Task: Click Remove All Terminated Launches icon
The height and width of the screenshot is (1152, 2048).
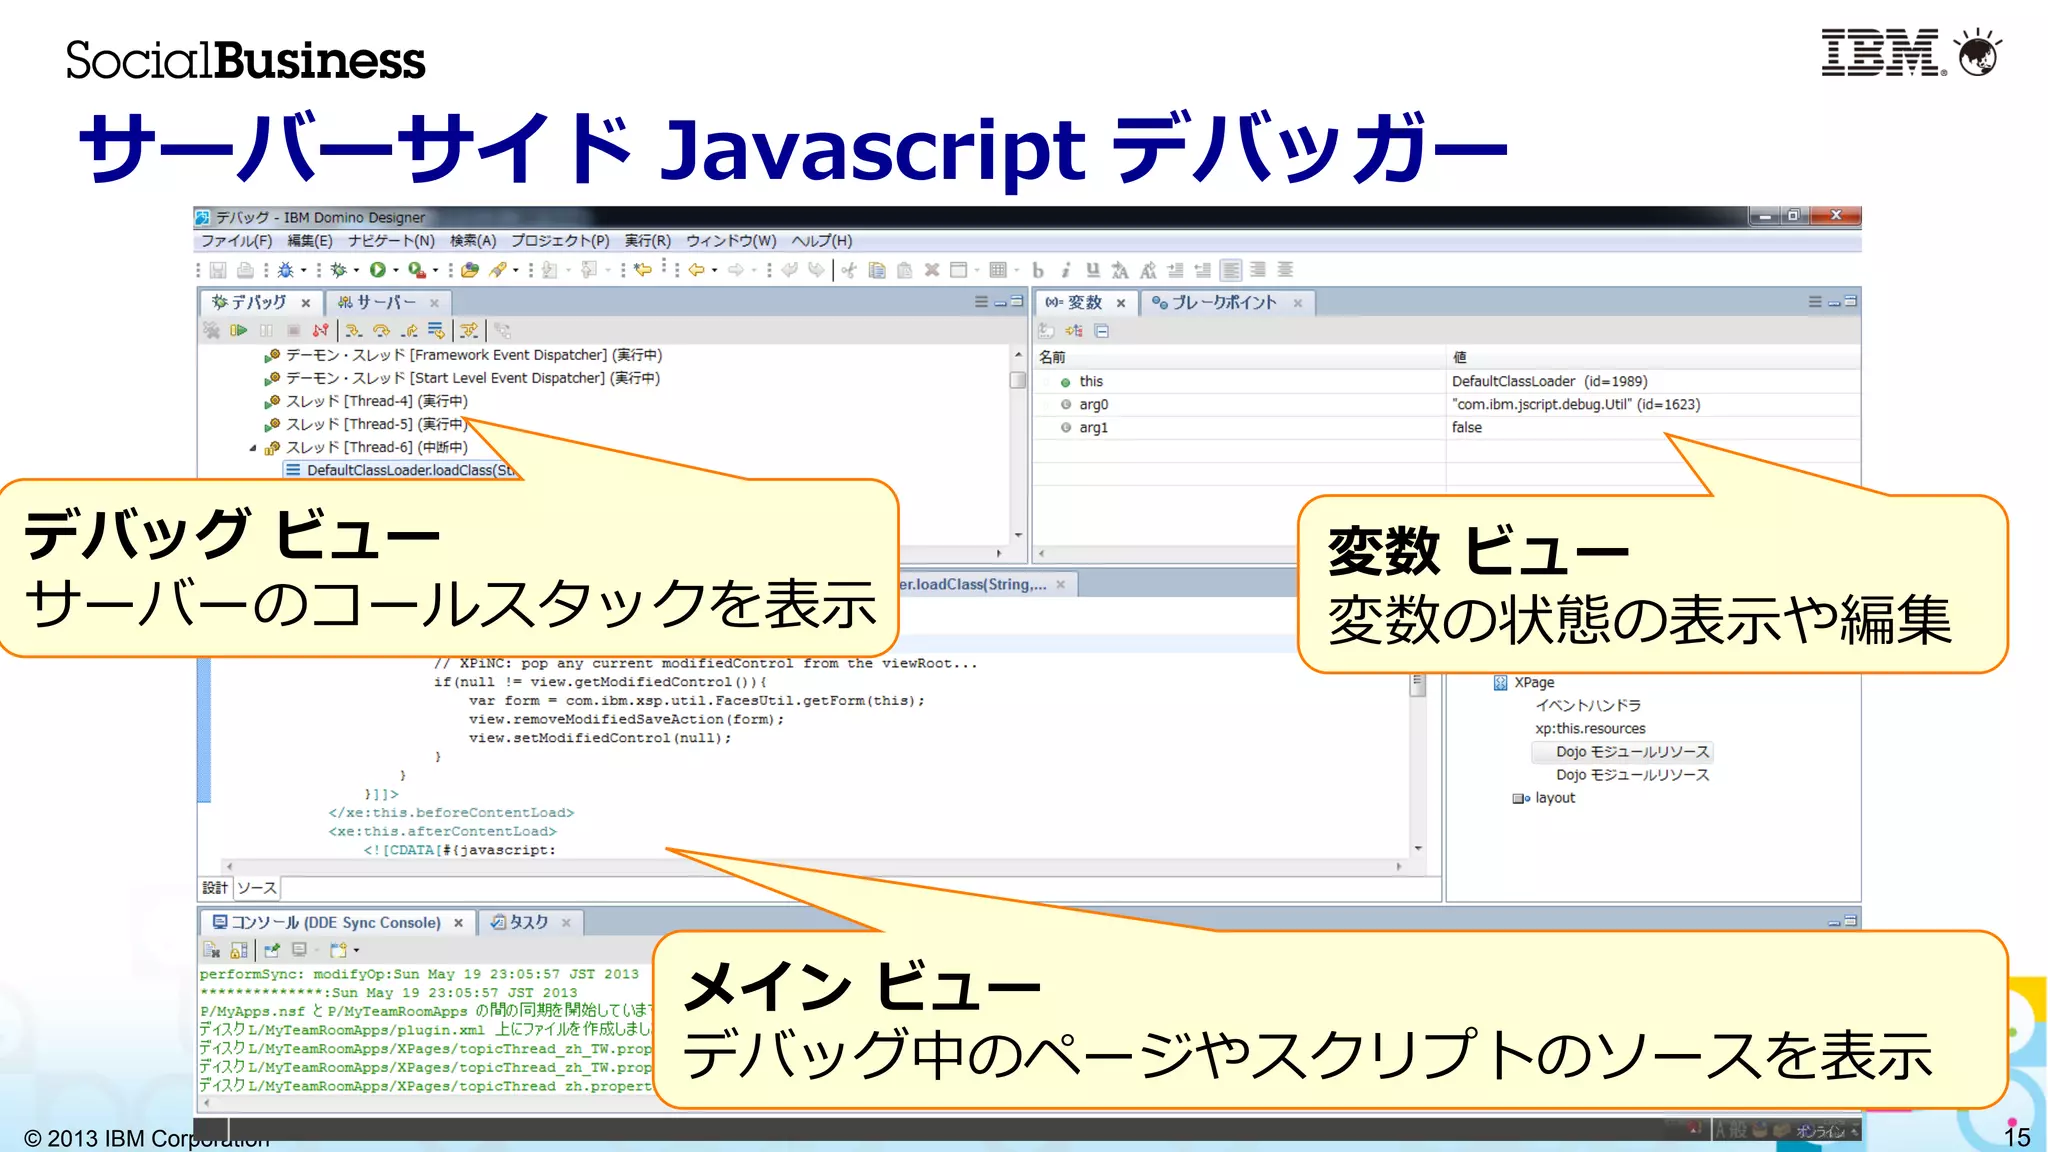Action: [x=211, y=331]
